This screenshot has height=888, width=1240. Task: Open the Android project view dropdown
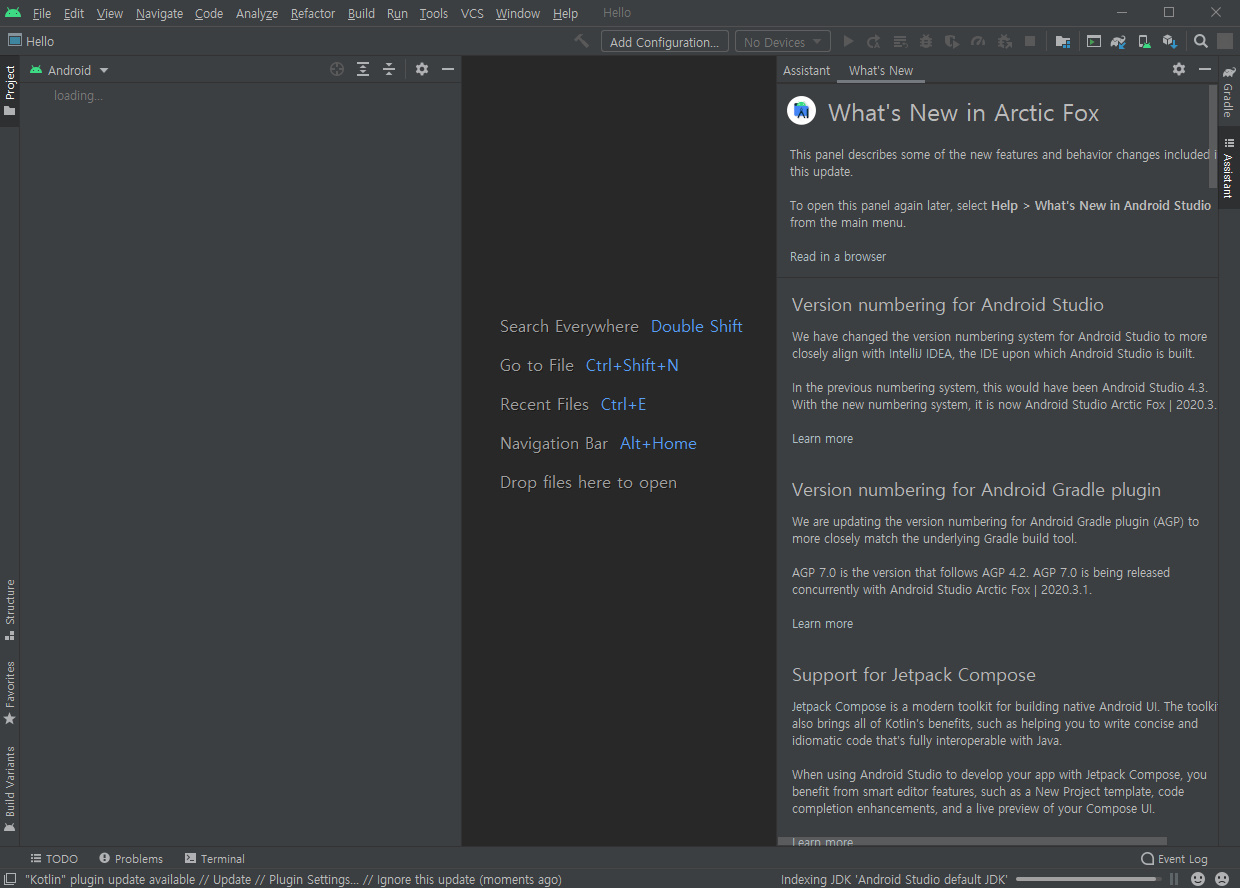(69, 70)
